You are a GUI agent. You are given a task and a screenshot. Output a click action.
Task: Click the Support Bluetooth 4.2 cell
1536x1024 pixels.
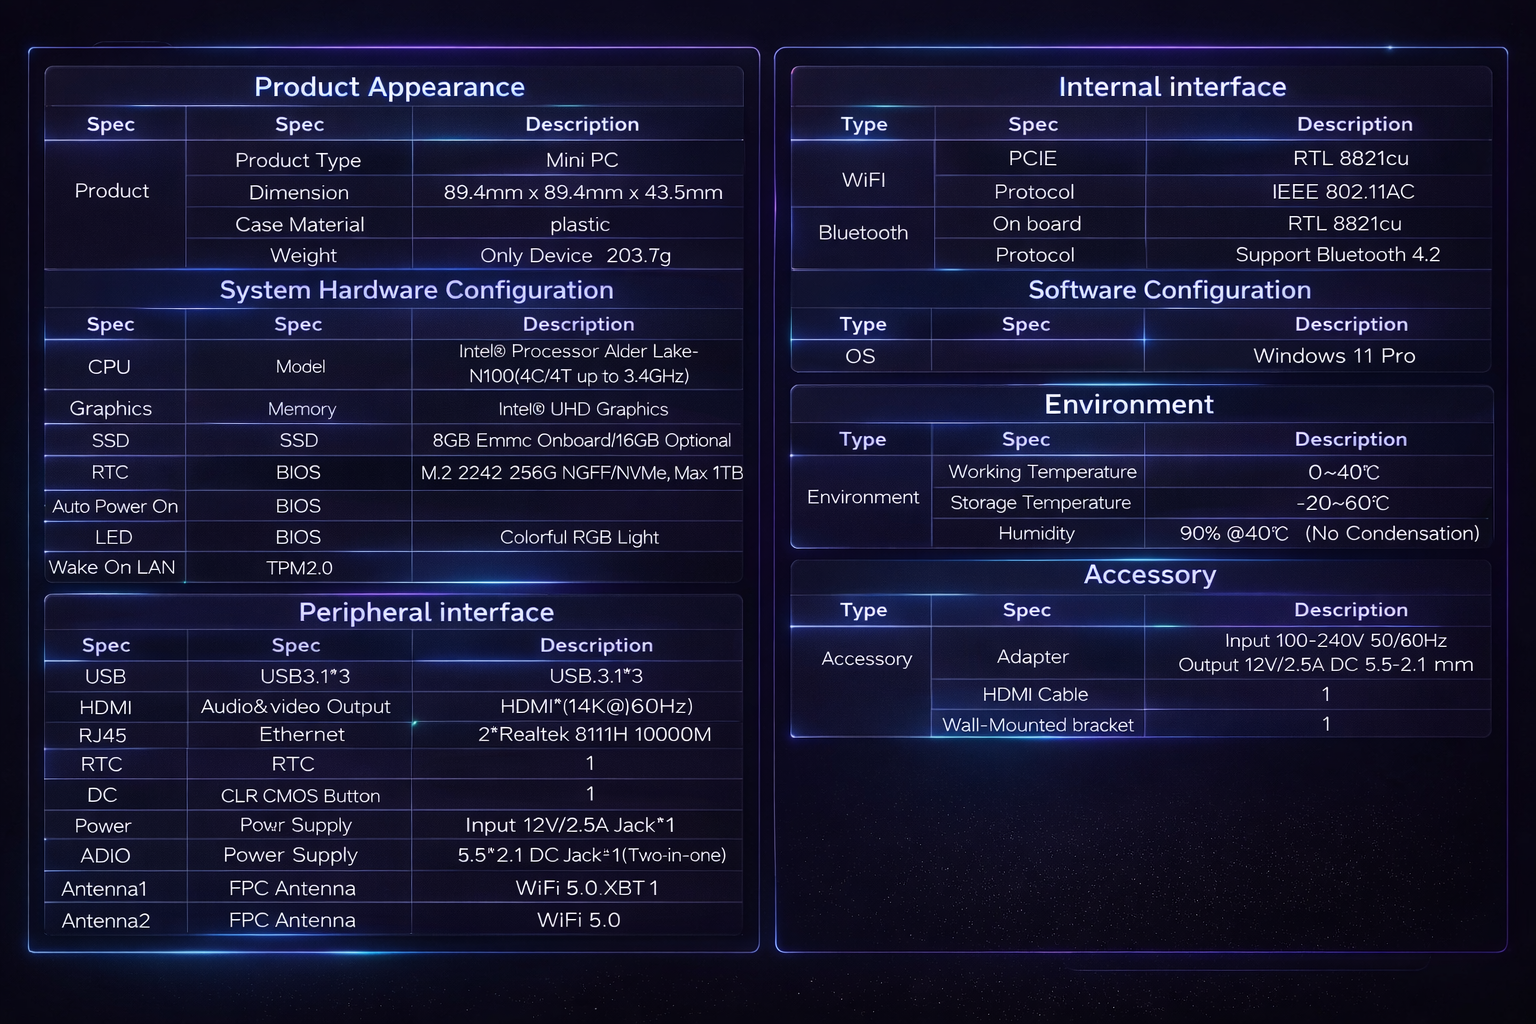click(1337, 254)
